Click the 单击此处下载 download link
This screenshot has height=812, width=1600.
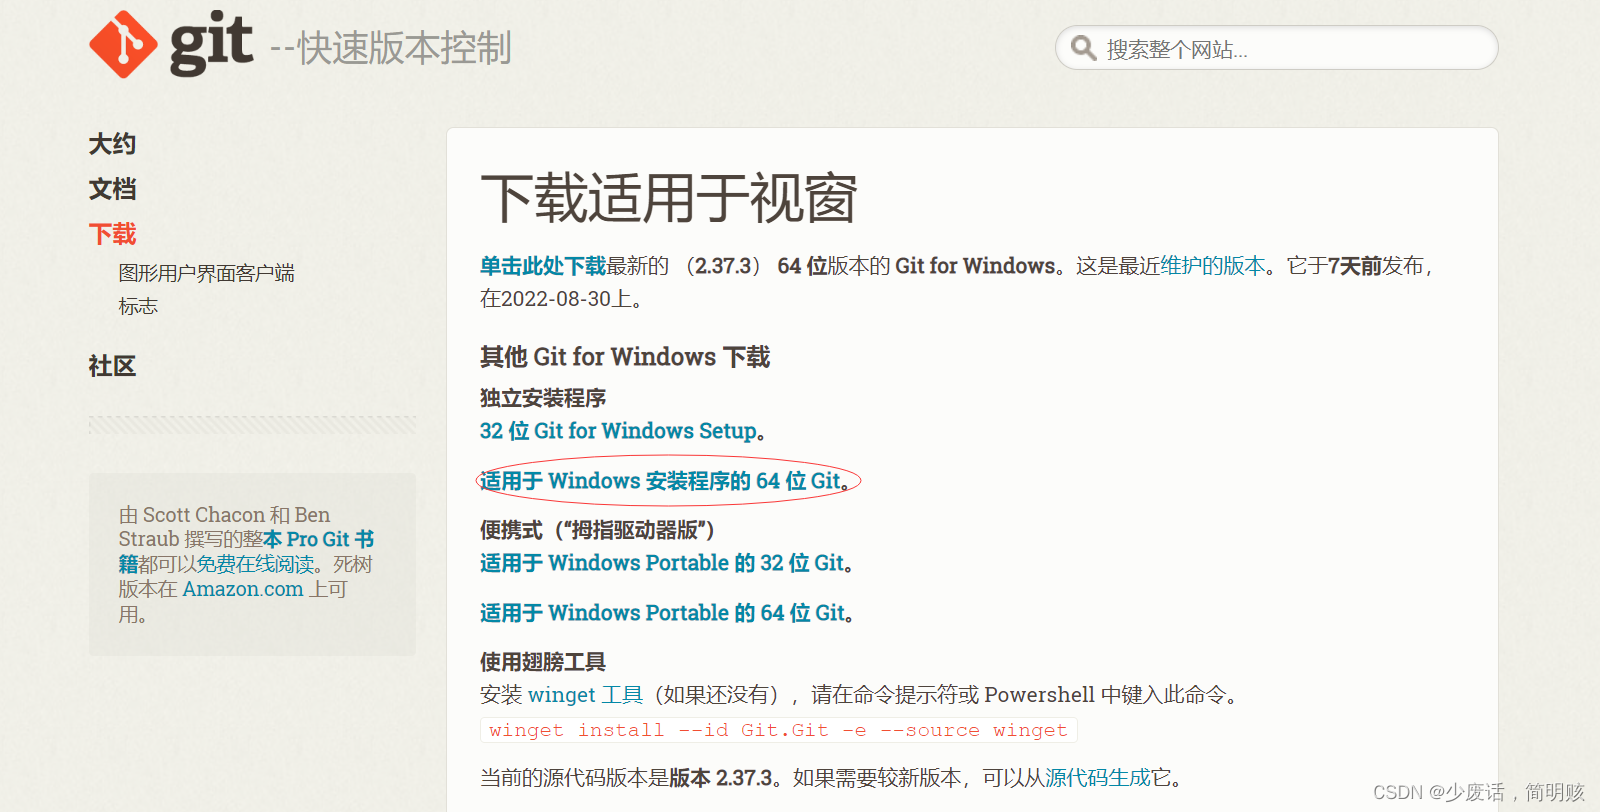(543, 266)
